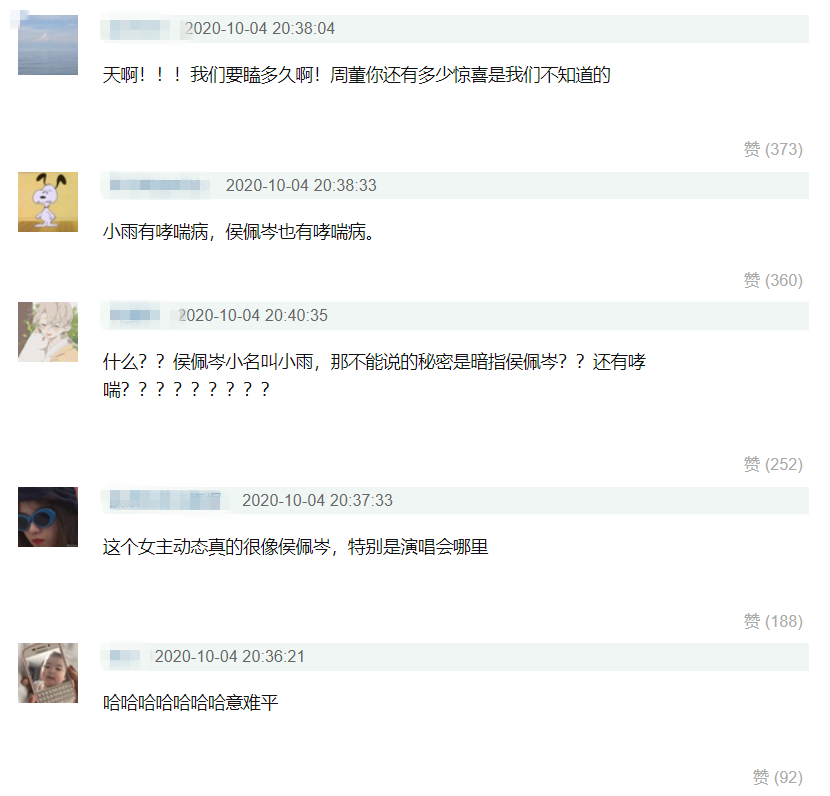Open blurred username beside 20:38:04 timestamp
Image resolution: width=830 pixels, height=796 pixels.
(140, 29)
